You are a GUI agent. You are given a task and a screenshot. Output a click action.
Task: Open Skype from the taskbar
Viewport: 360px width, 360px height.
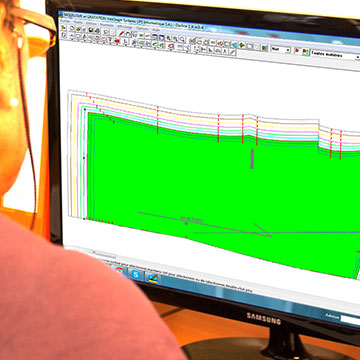tap(136, 274)
